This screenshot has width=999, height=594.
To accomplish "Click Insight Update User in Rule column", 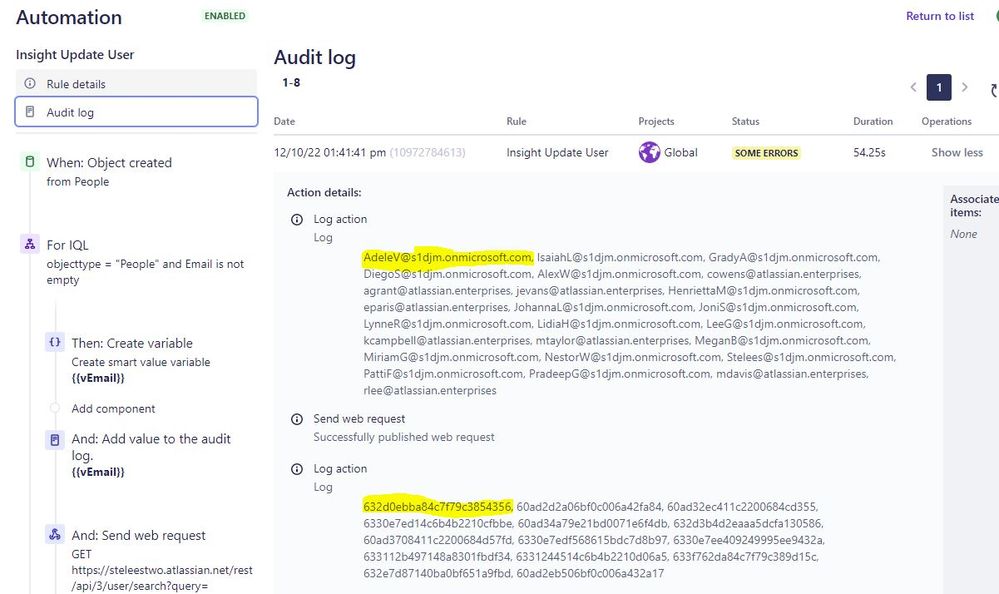I will (x=557, y=152).
